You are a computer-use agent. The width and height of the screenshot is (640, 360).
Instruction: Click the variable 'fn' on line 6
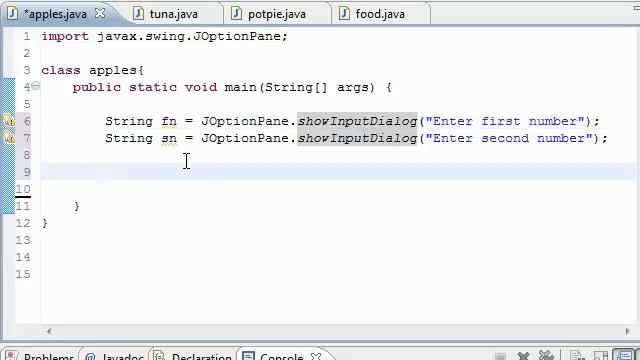pos(169,121)
